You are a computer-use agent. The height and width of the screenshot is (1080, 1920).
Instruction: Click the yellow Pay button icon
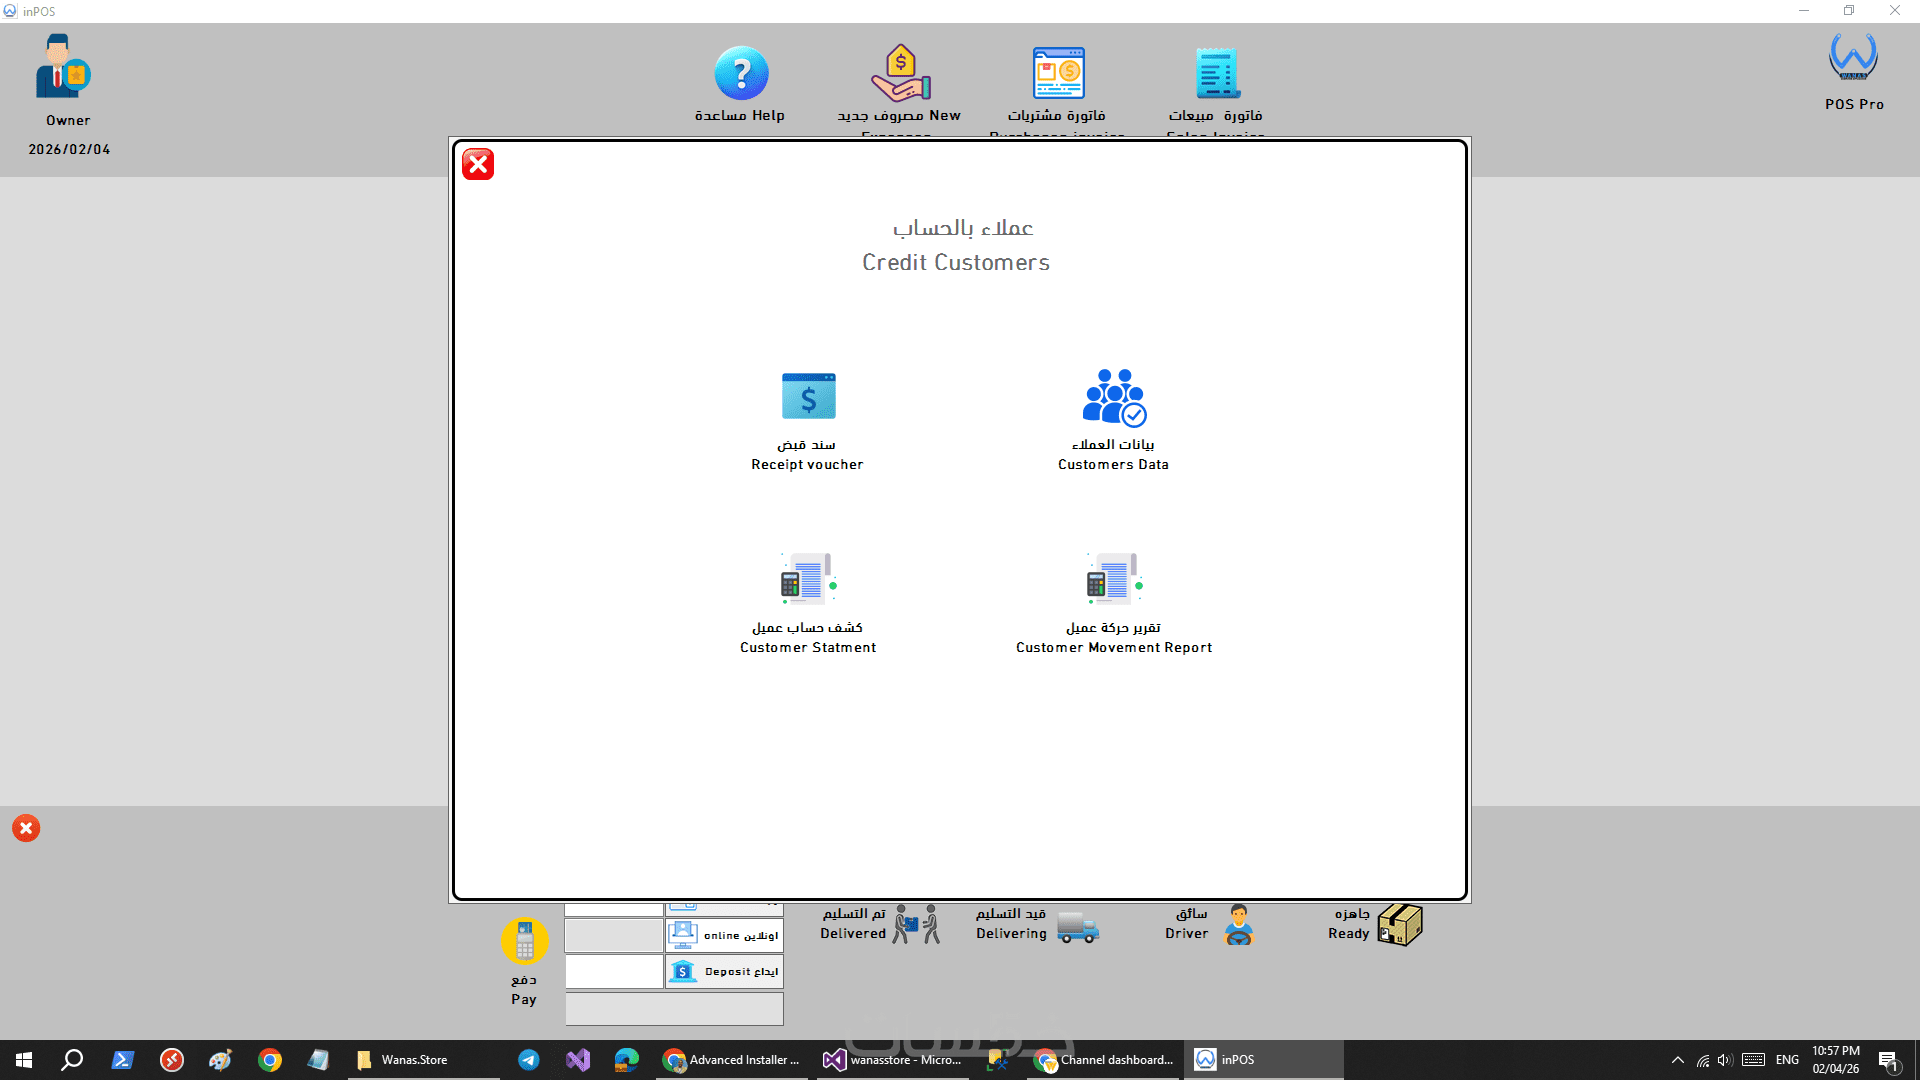click(524, 941)
